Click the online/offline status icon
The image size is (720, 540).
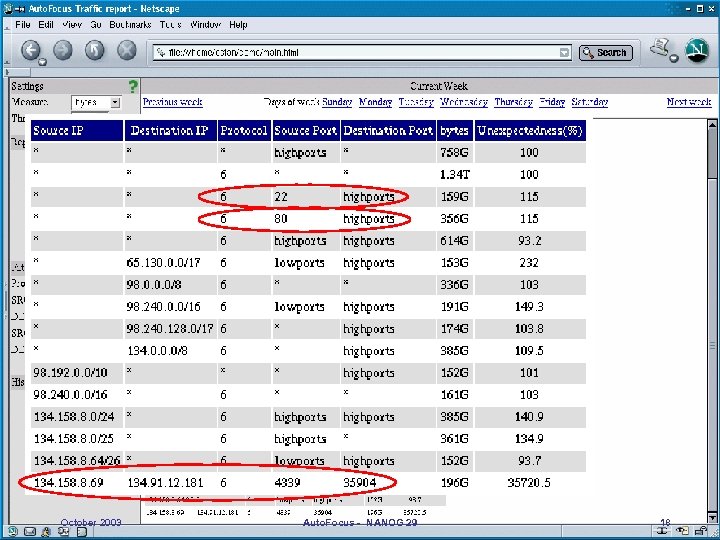(662, 532)
